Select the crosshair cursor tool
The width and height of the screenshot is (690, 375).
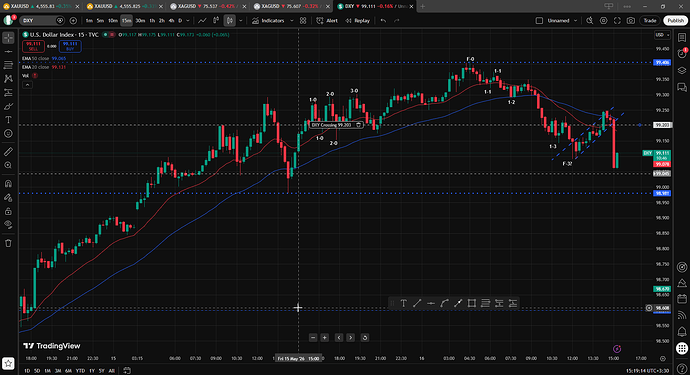(8, 38)
